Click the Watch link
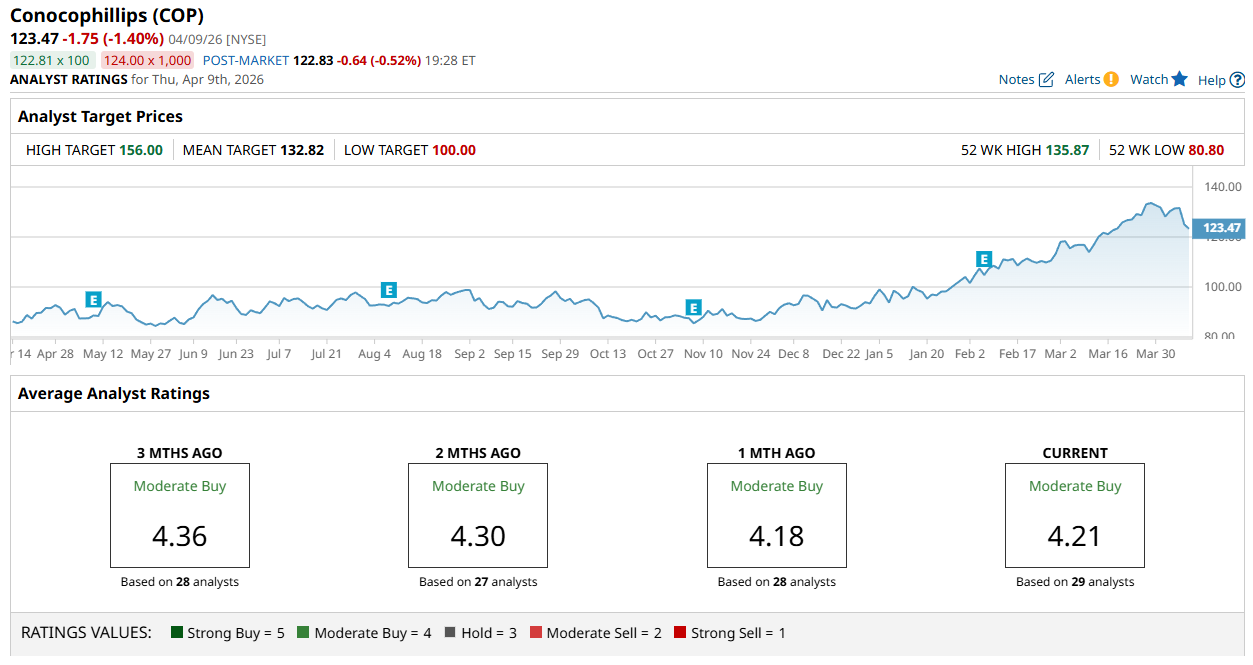The image size is (1253, 665). click(1149, 80)
